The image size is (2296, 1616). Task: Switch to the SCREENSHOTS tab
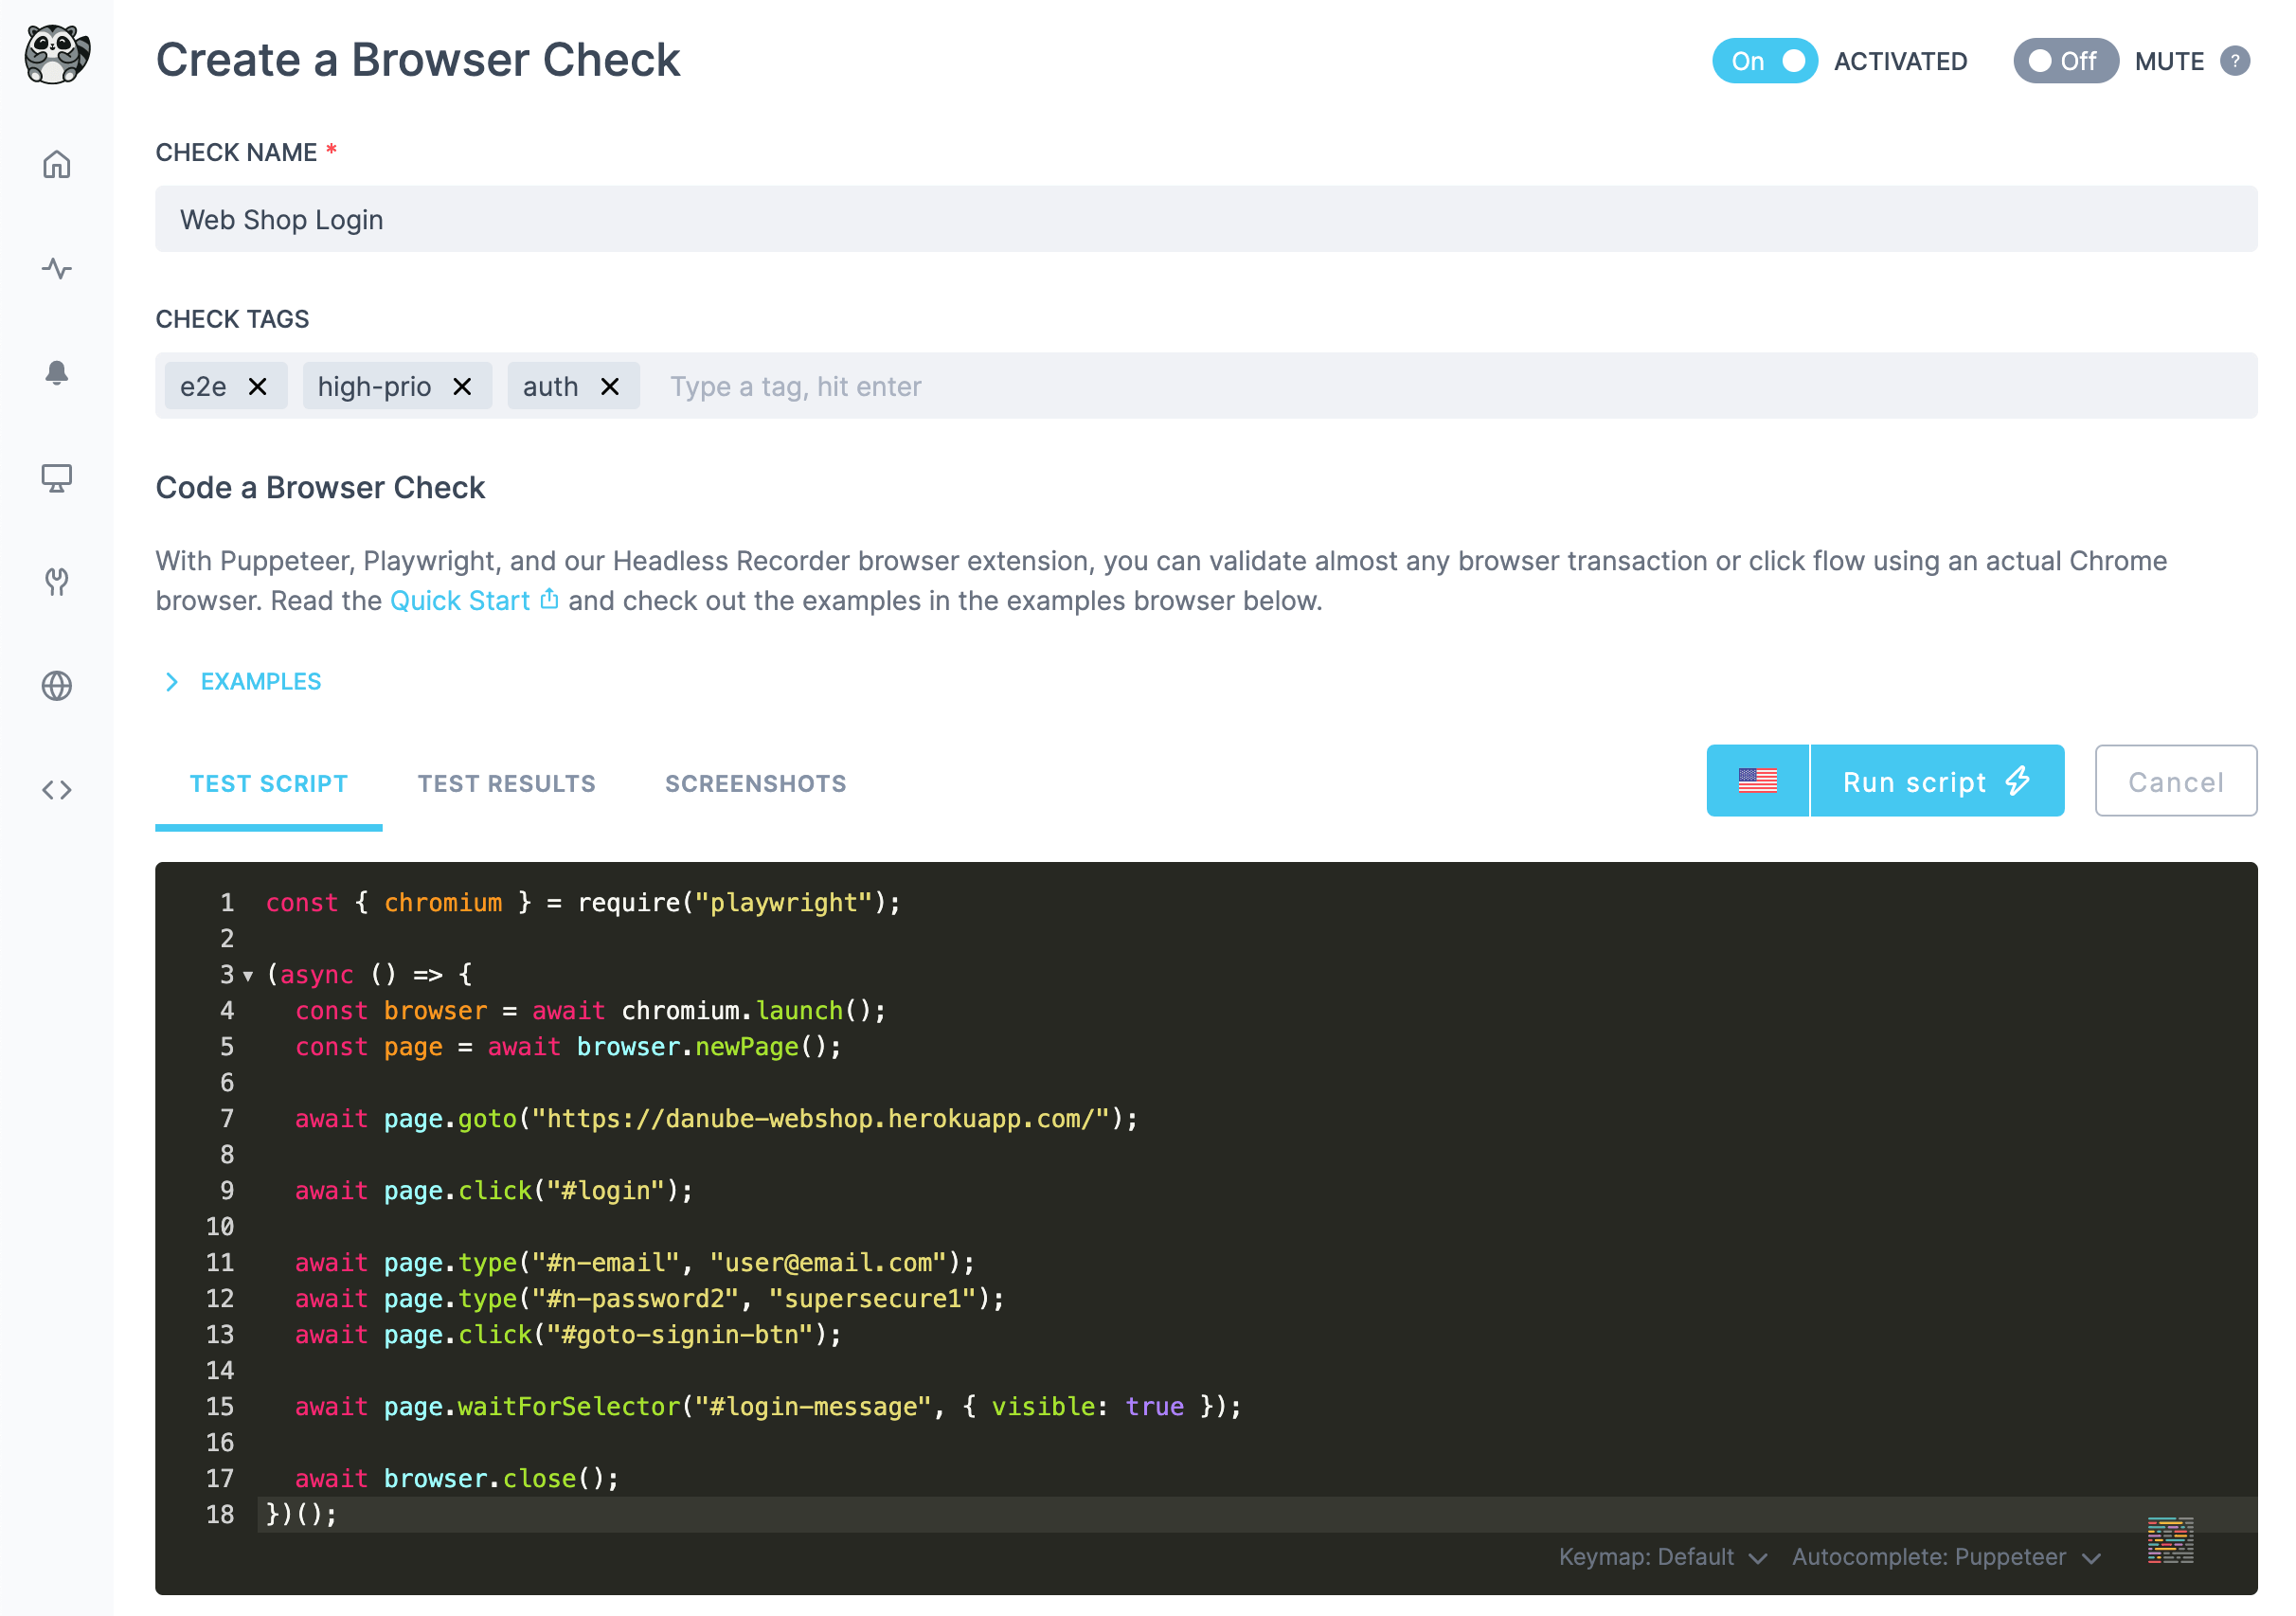[x=755, y=784]
